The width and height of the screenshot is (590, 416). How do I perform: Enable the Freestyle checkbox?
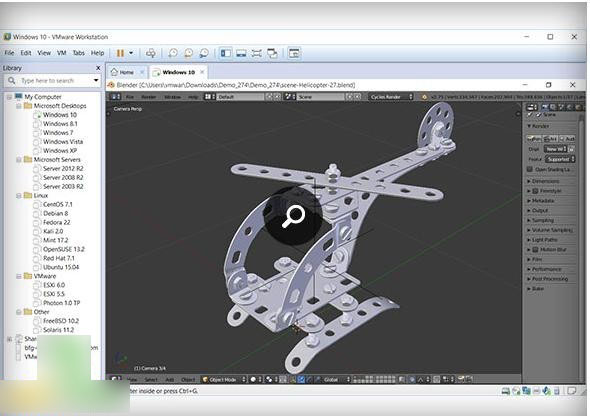(535, 191)
